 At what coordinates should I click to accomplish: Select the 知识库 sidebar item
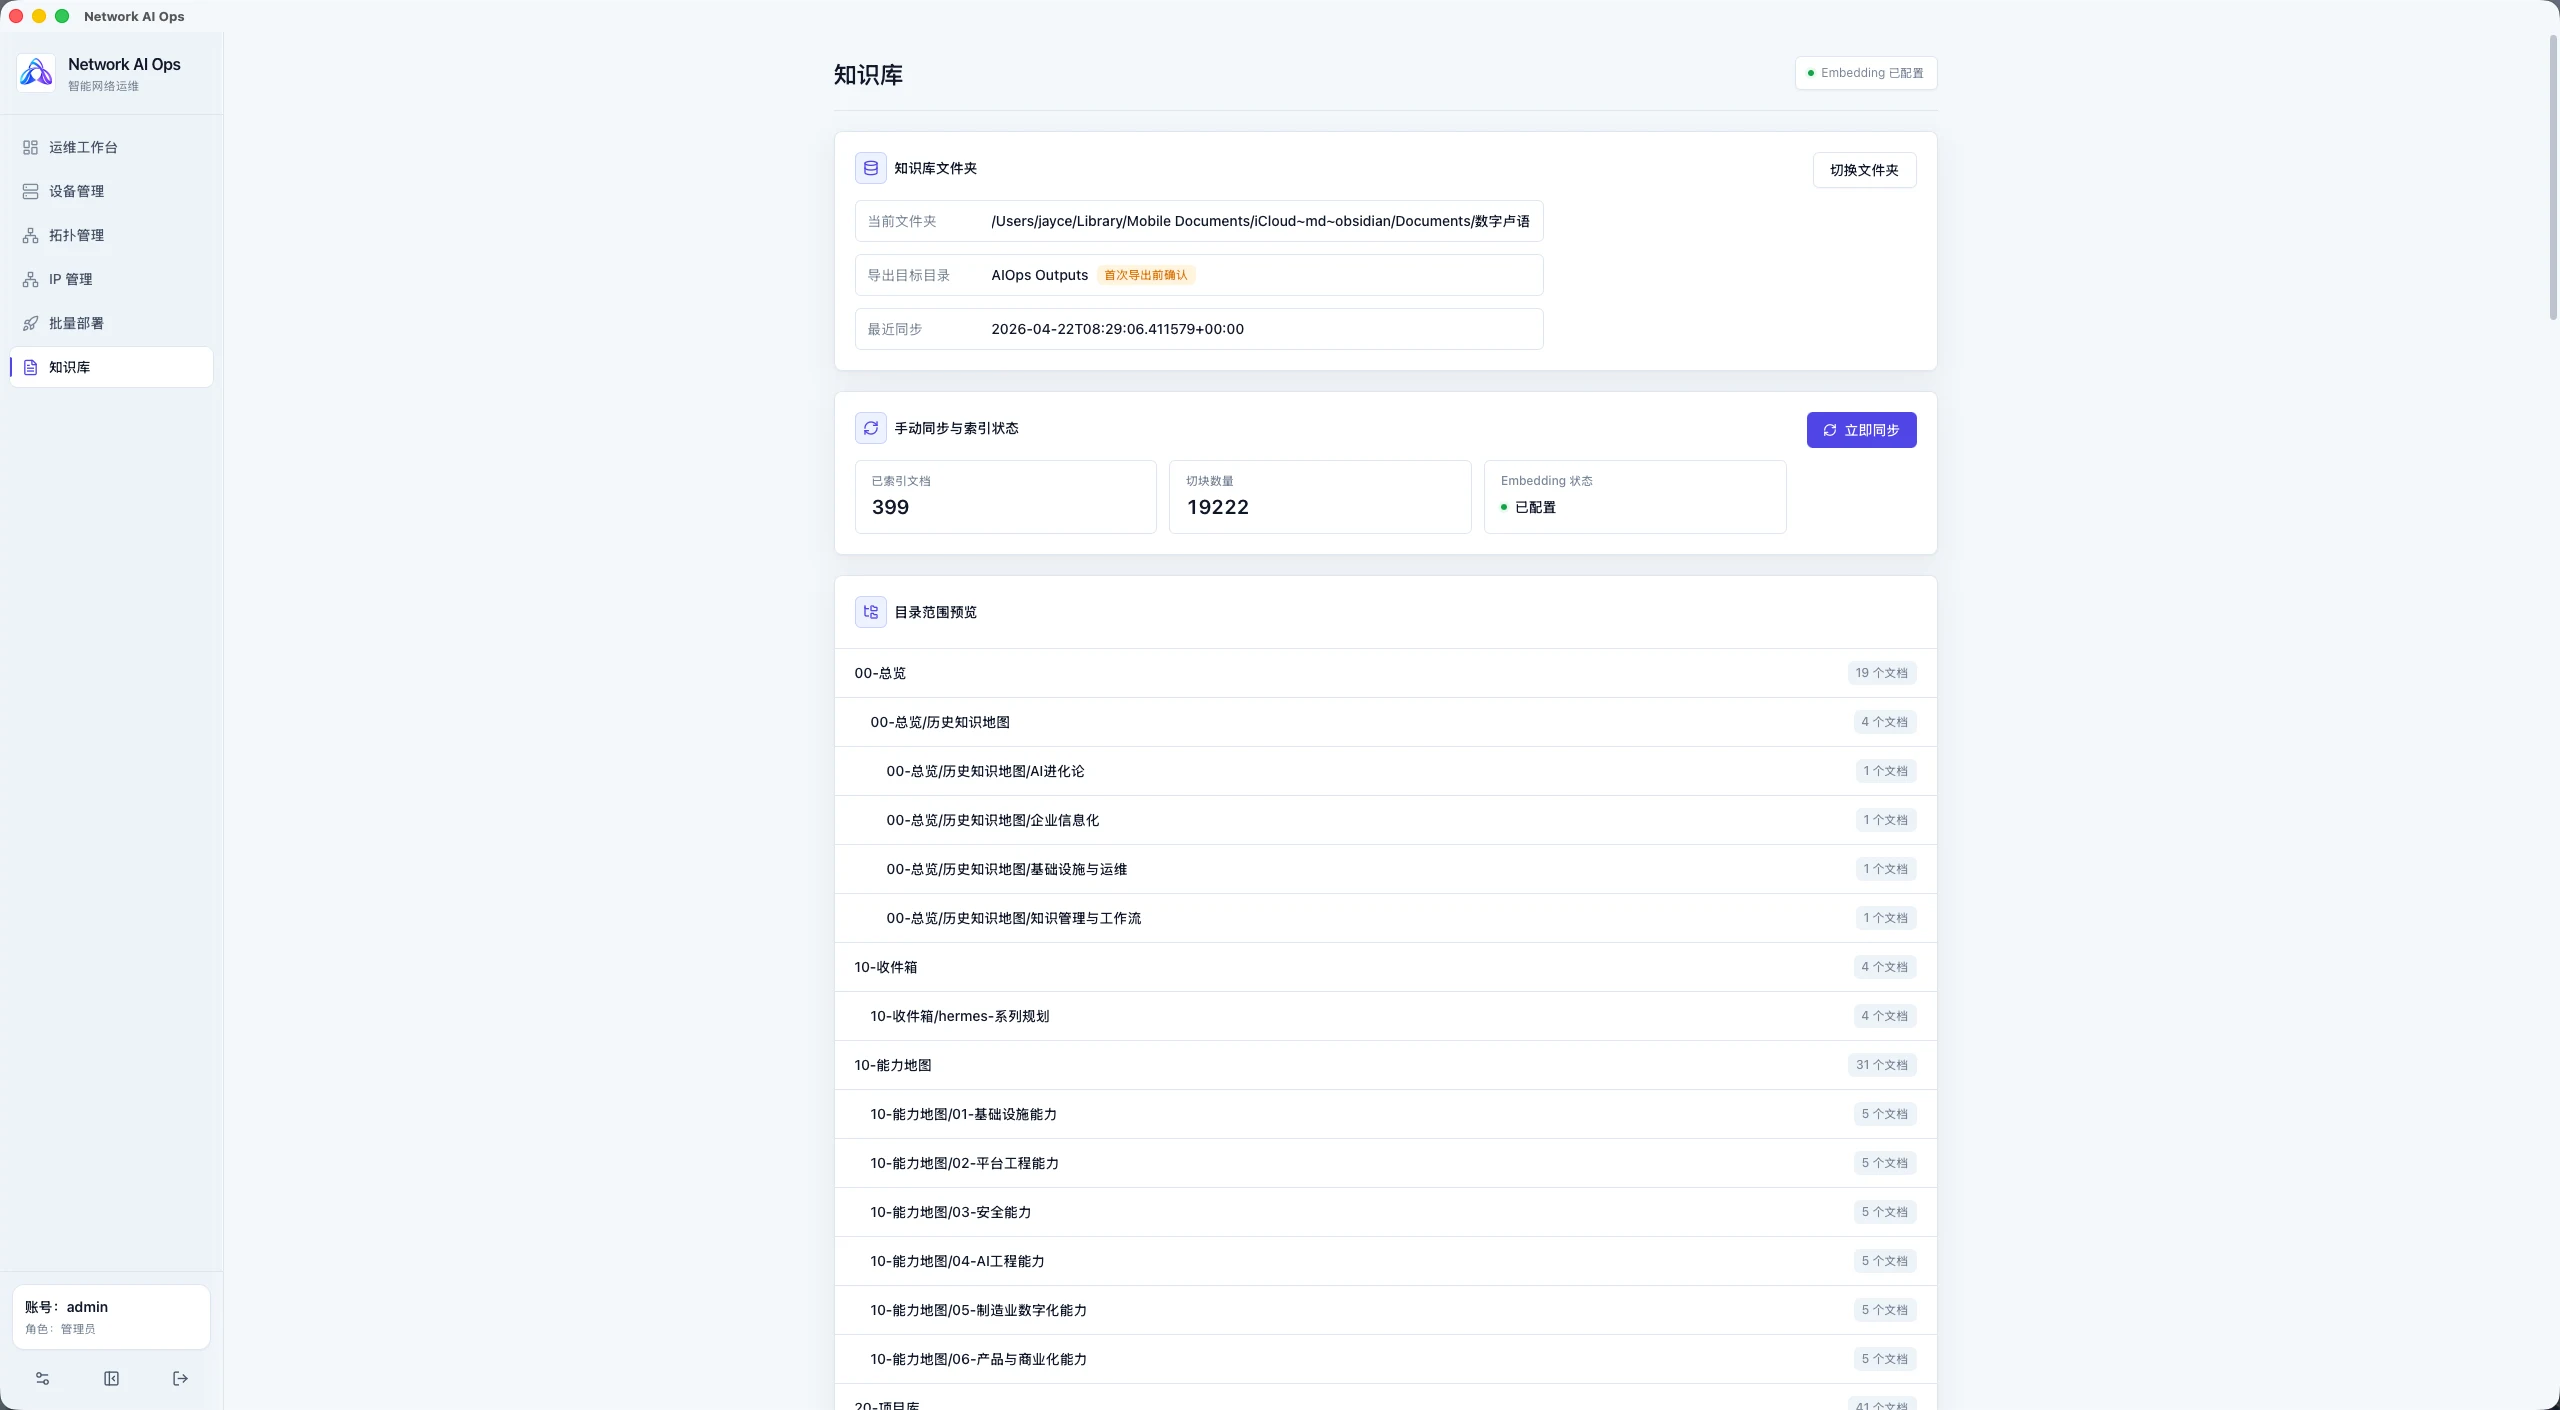pos(111,367)
